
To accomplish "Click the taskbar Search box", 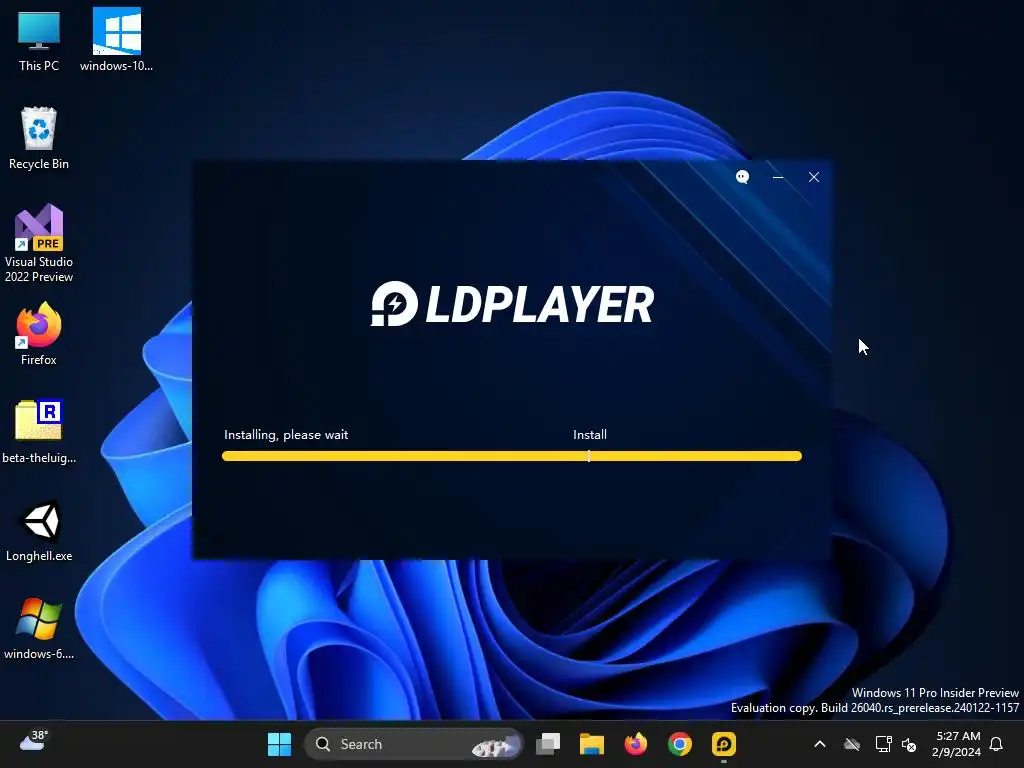I will (x=414, y=744).
